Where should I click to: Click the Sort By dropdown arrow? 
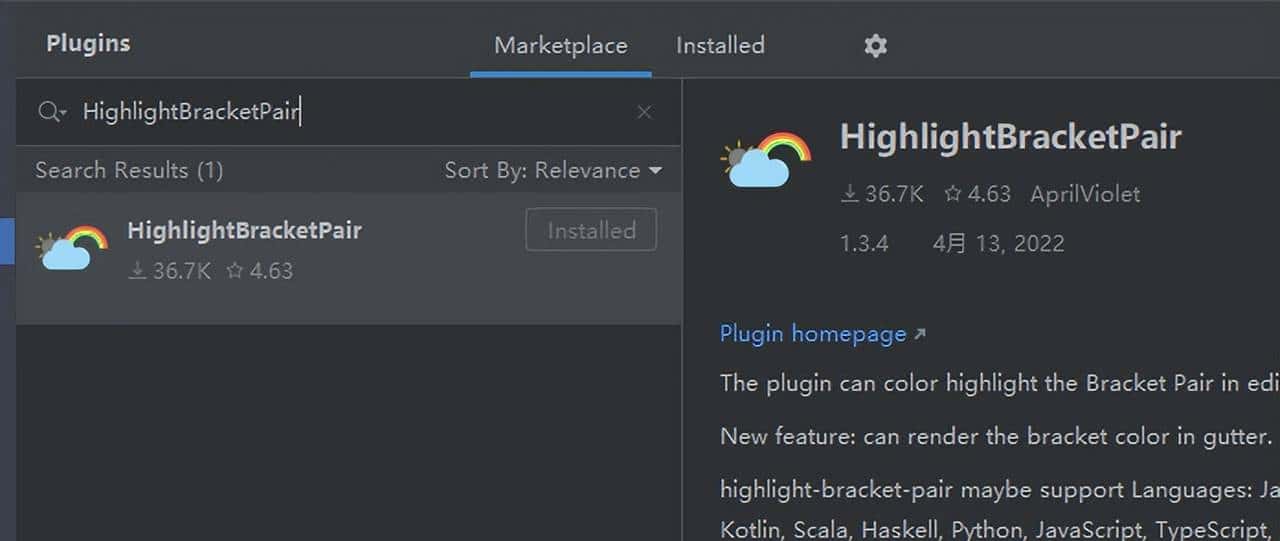[655, 171]
